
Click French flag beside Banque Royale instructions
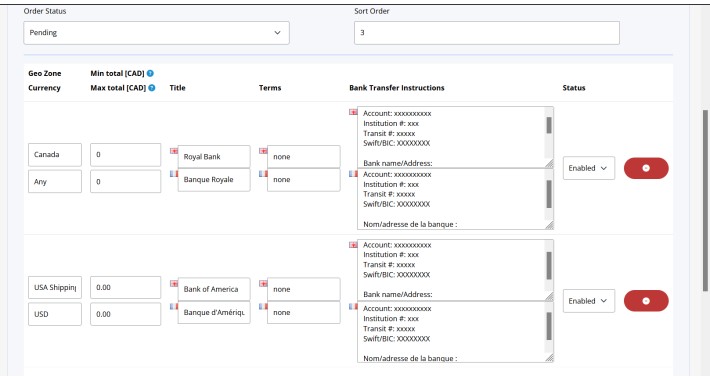pyautogui.click(x=353, y=173)
